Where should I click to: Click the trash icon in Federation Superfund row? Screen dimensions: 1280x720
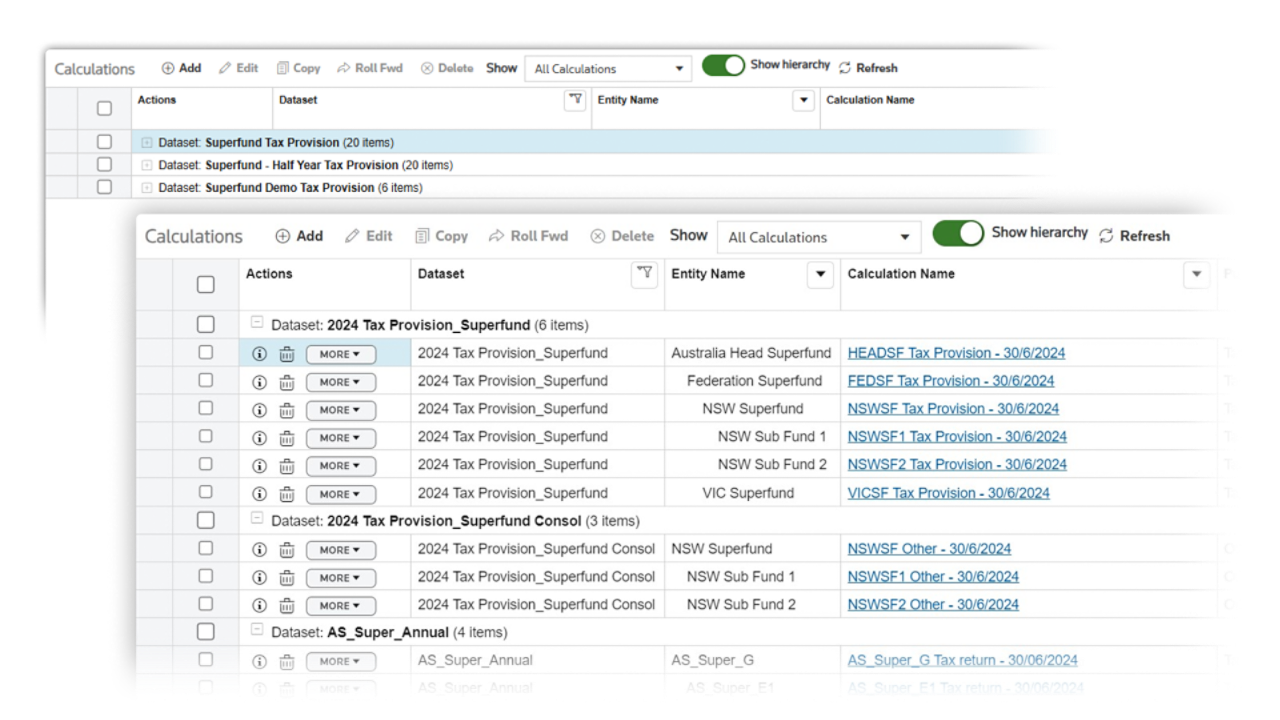tap(286, 382)
